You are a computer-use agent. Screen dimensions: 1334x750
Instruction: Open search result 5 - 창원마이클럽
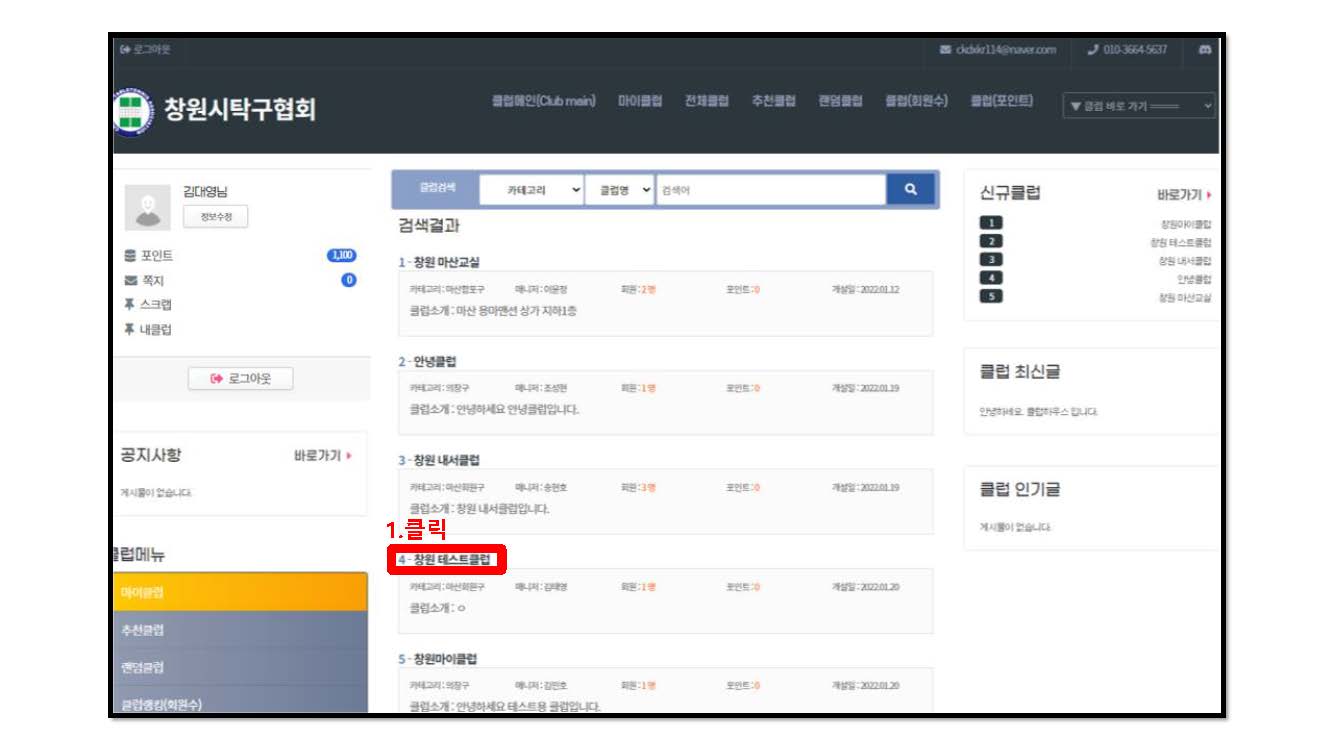pyautogui.click(x=438, y=659)
